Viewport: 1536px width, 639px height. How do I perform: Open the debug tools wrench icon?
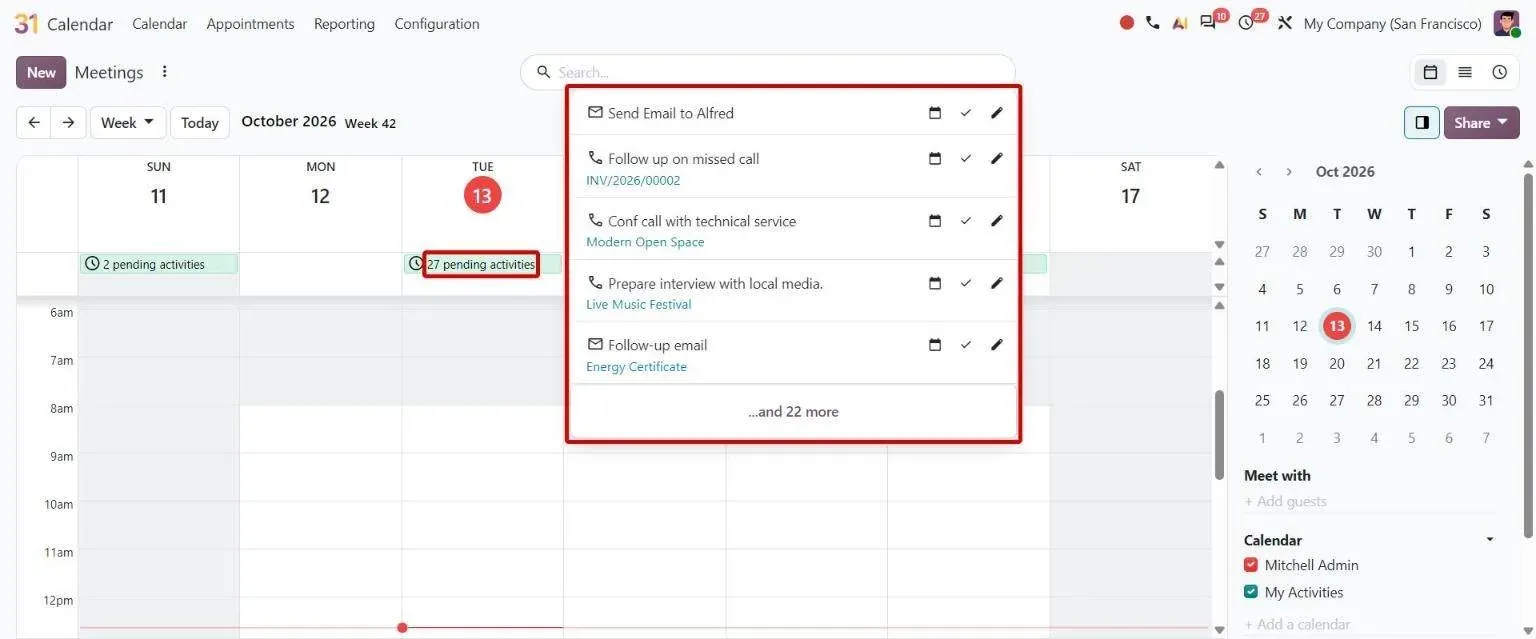click(1285, 23)
